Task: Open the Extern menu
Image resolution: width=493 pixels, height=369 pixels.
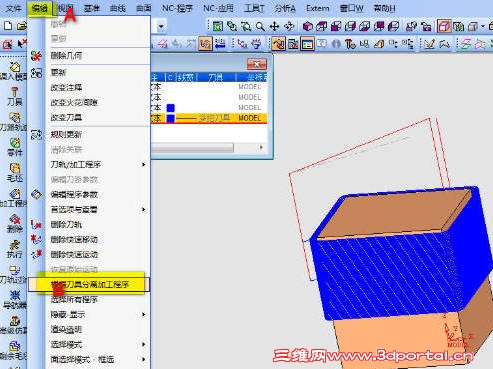Action: [318, 8]
